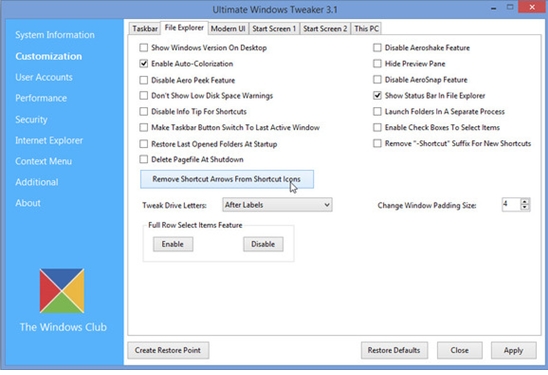Open Additional section
The image size is (548, 375).
pos(37,182)
